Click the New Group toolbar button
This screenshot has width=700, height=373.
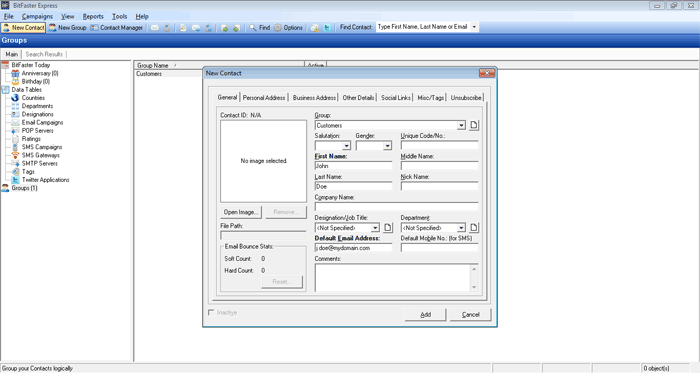point(67,28)
